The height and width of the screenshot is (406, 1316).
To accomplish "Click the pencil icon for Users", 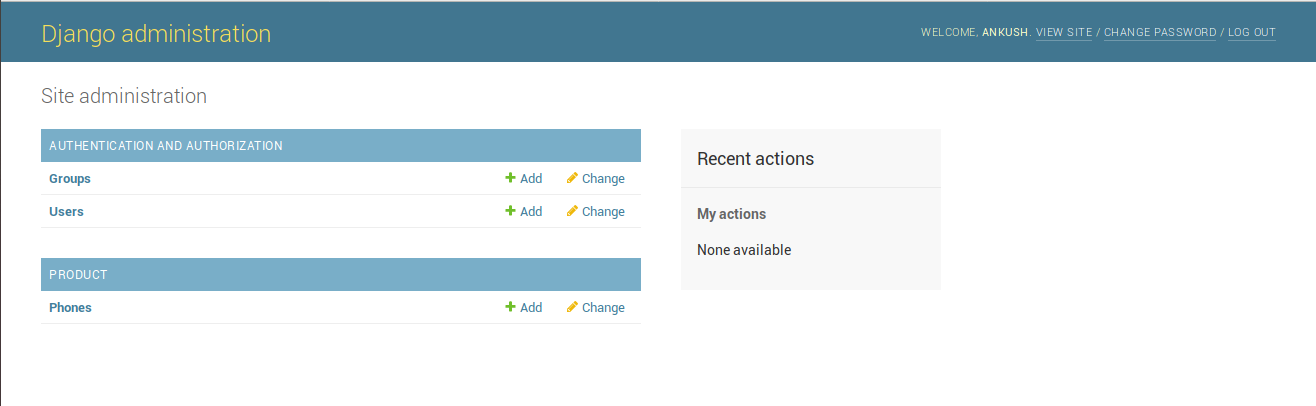I will [572, 211].
